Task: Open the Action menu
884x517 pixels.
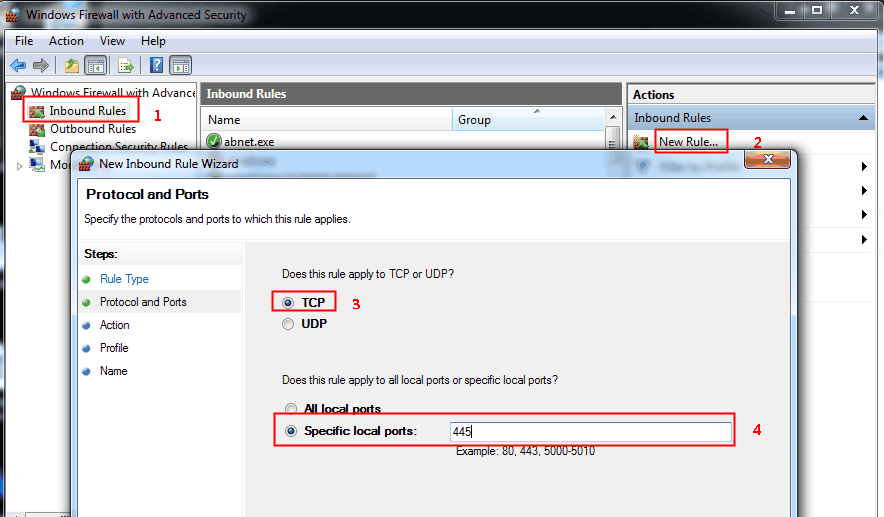Action: tap(66, 41)
